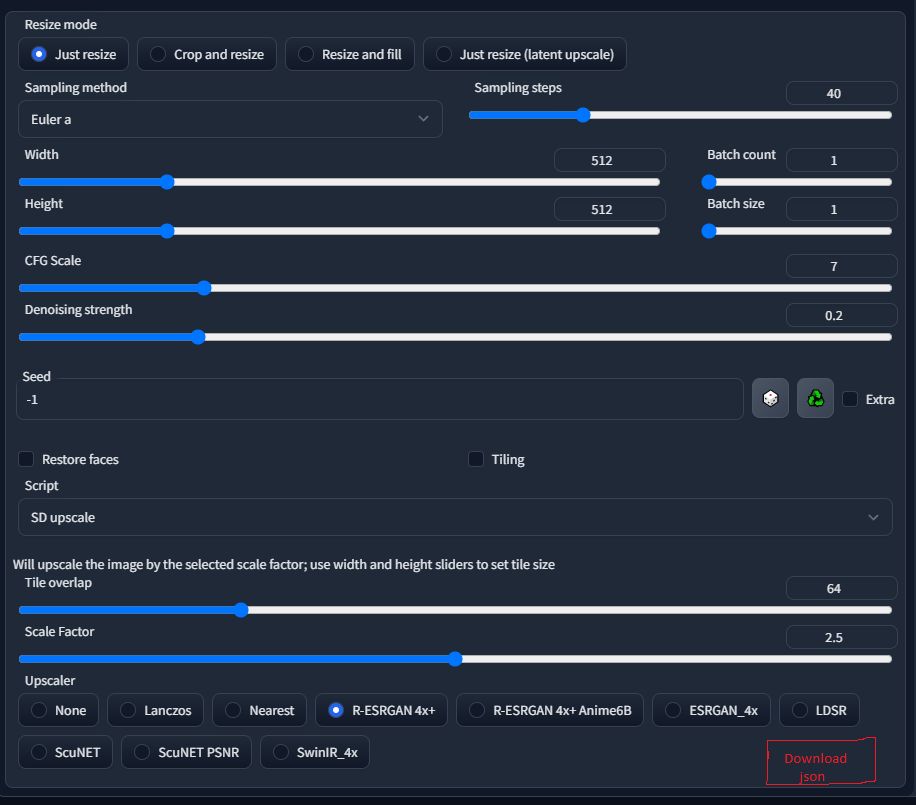Select Resize and fill mode
The image size is (916, 805).
(x=350, y=54)
